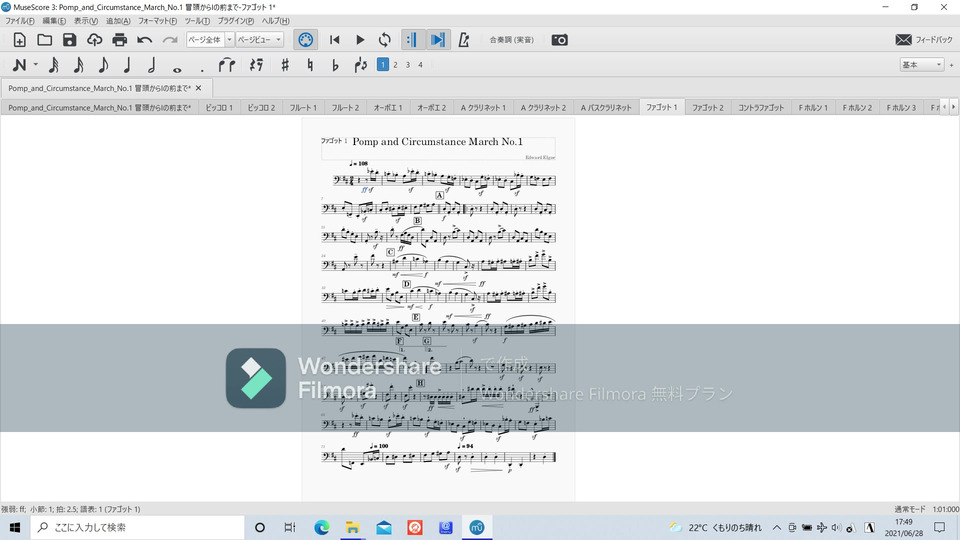This screenshot has width=960, height=540.
Task: Select the 16th note duration
Action: click(78, 65)
